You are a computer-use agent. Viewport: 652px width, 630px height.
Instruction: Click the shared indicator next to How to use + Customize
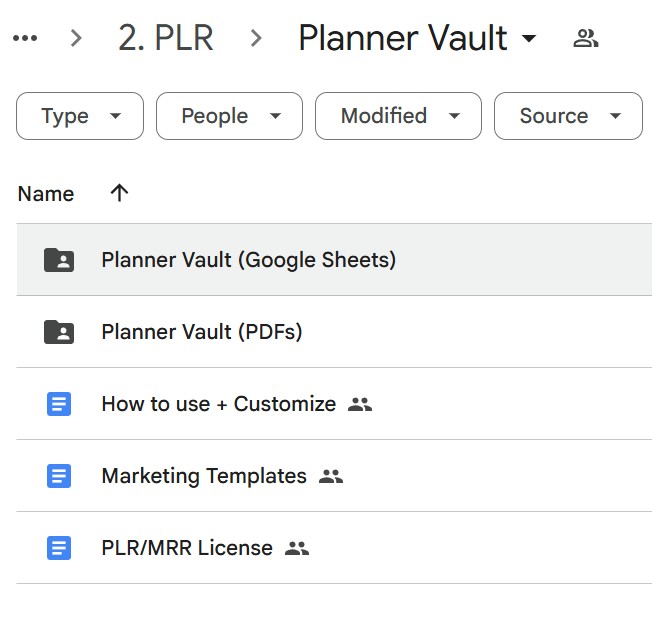tap(360, 404)
